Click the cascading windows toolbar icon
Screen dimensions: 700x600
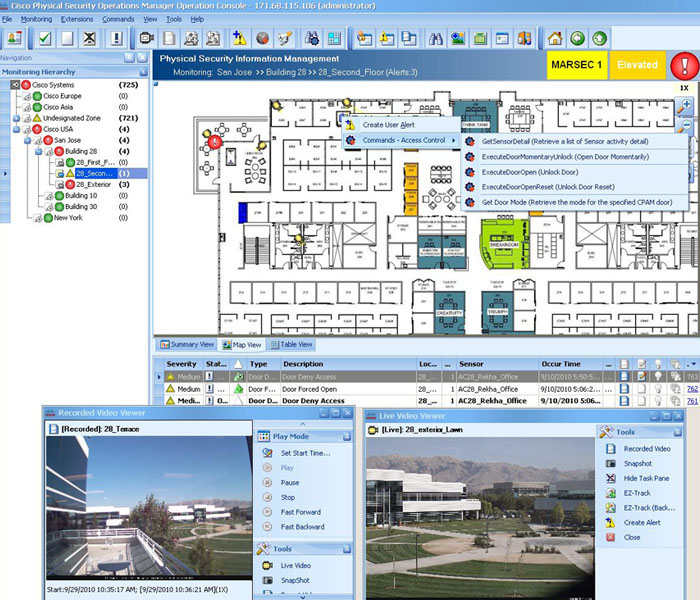click(408, 38)
